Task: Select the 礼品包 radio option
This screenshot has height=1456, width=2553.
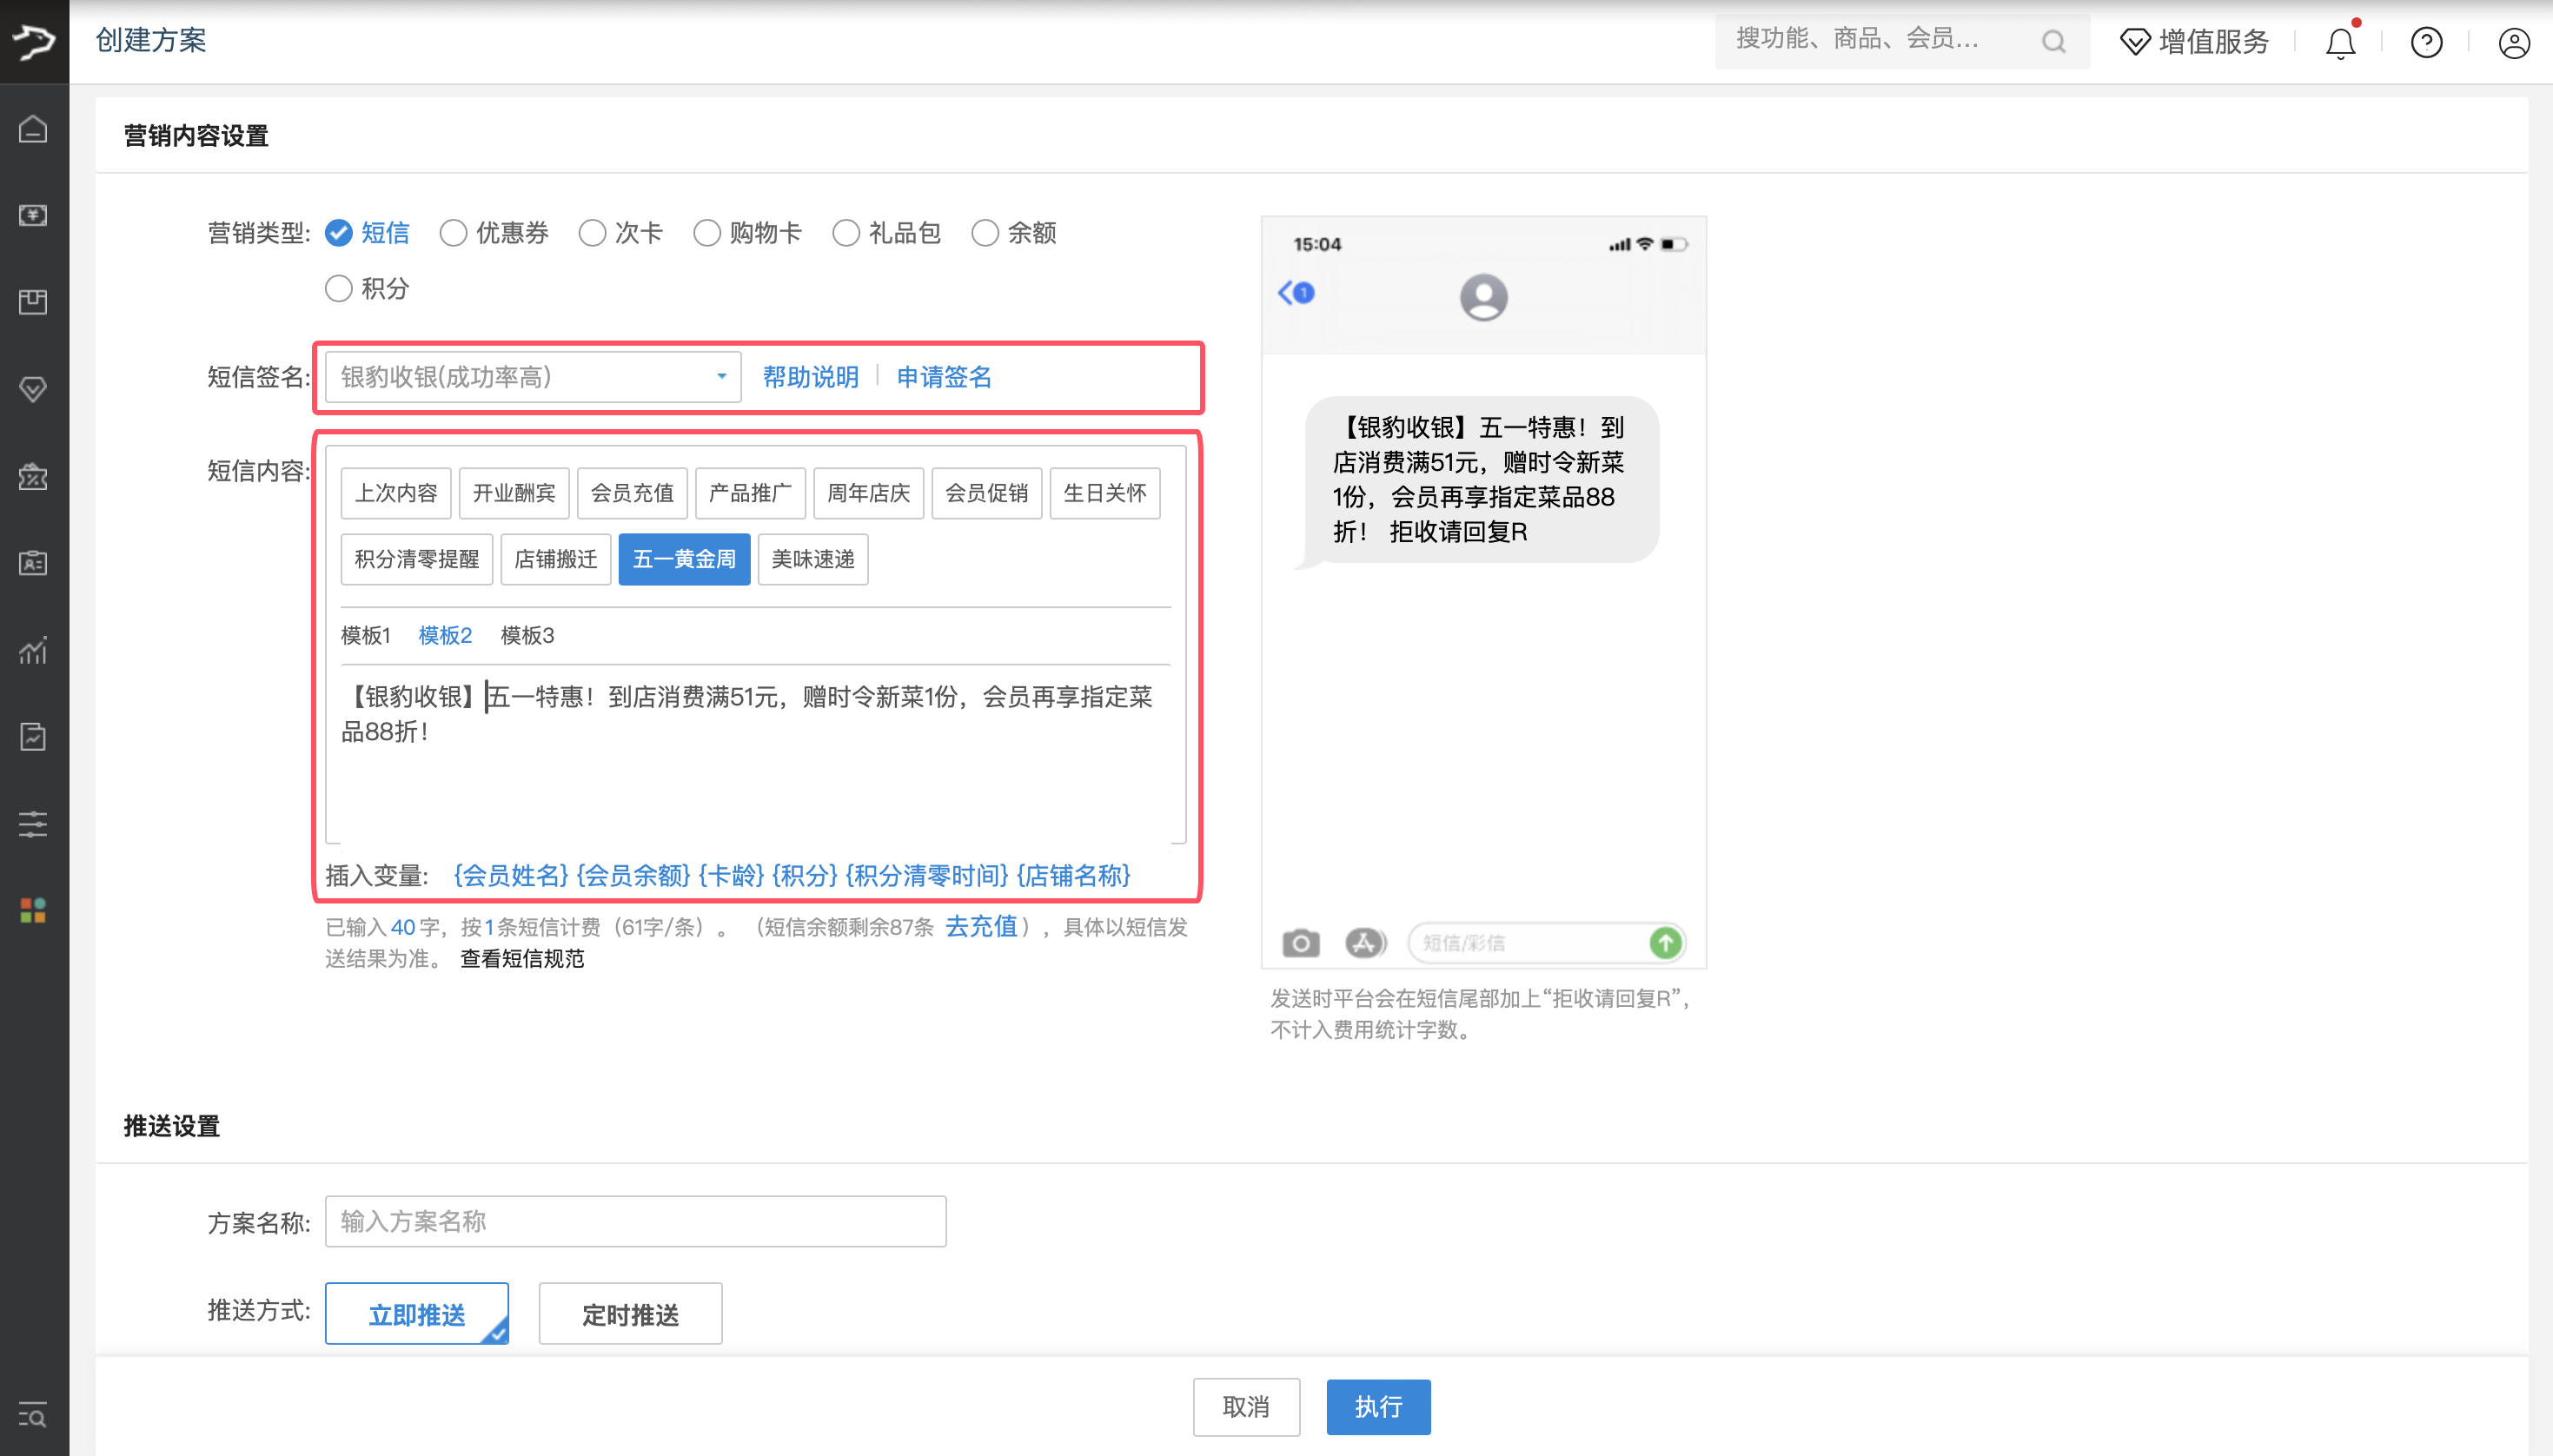Action: [x=846, y=233]
